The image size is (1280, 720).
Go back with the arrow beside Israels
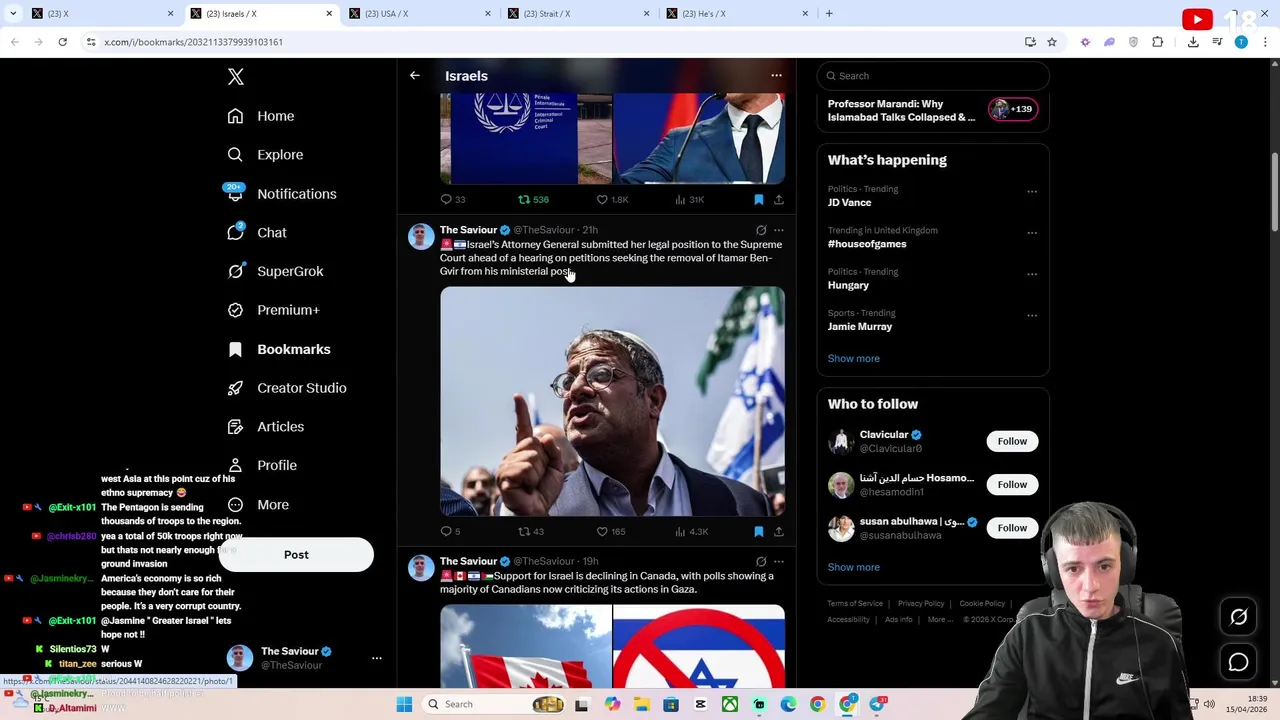click(414, 76)
